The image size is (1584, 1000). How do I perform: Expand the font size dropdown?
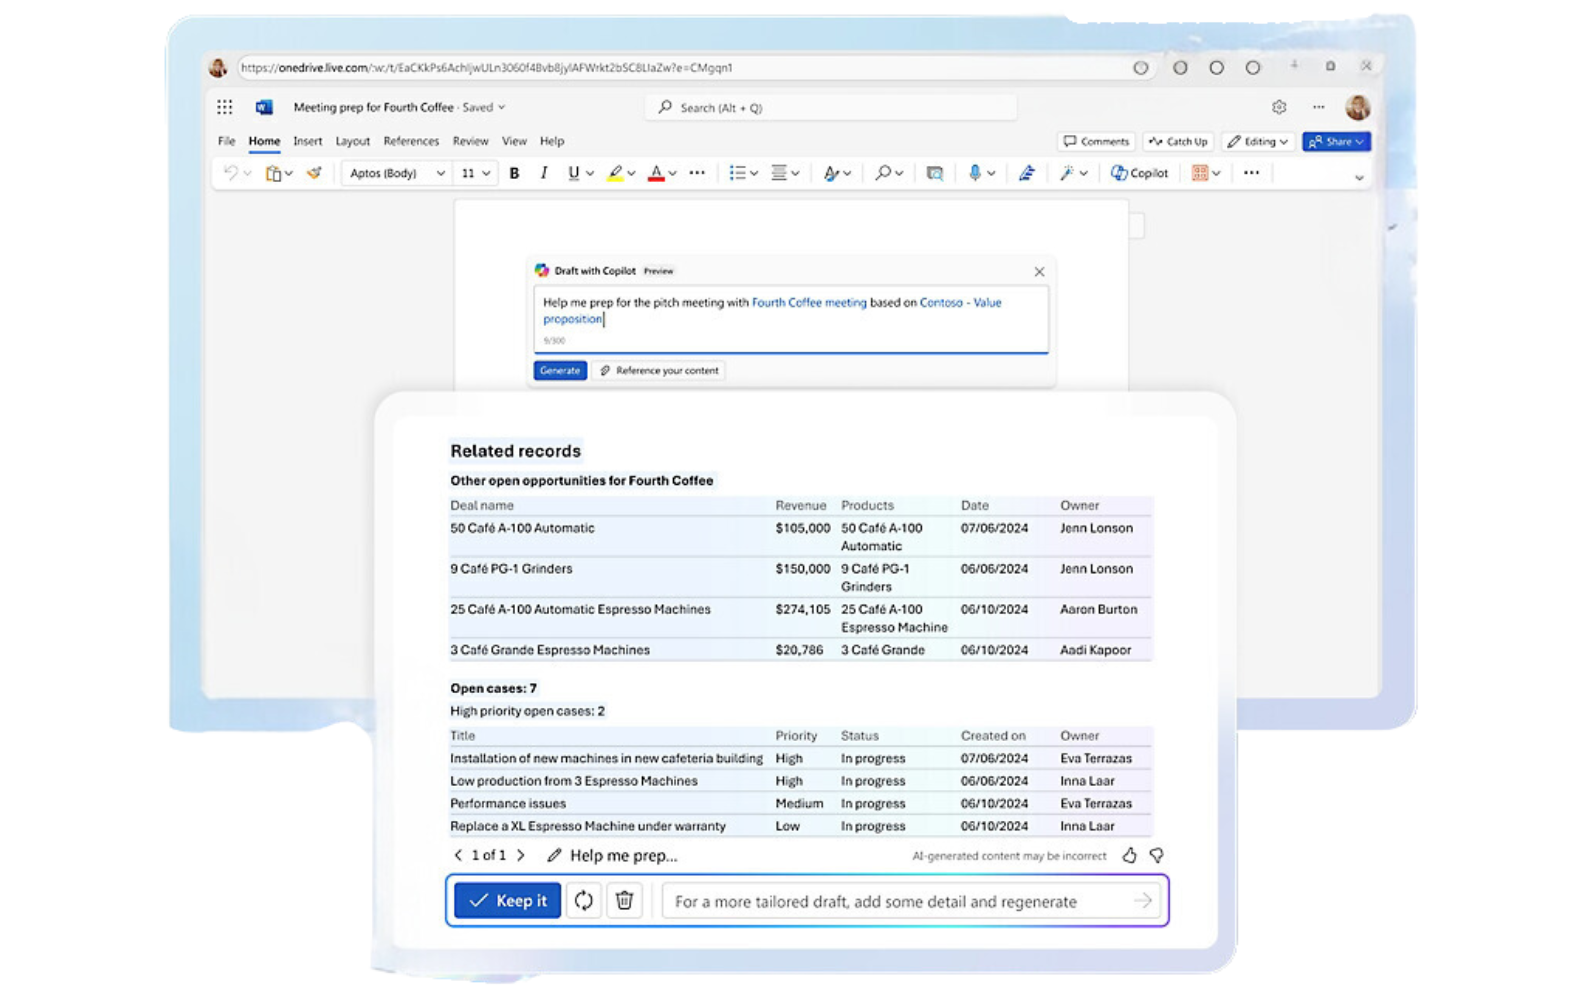[x=486, y=174]
